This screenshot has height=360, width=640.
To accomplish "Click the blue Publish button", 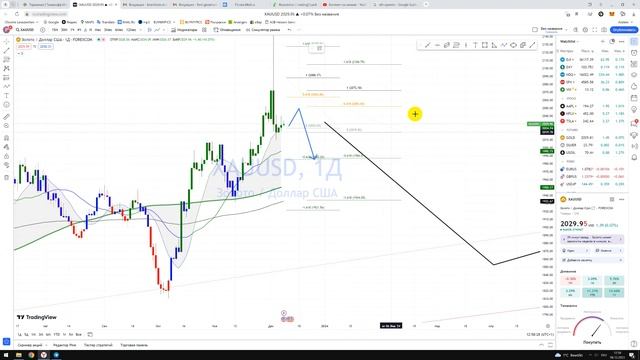I will (x=624, y=30).
